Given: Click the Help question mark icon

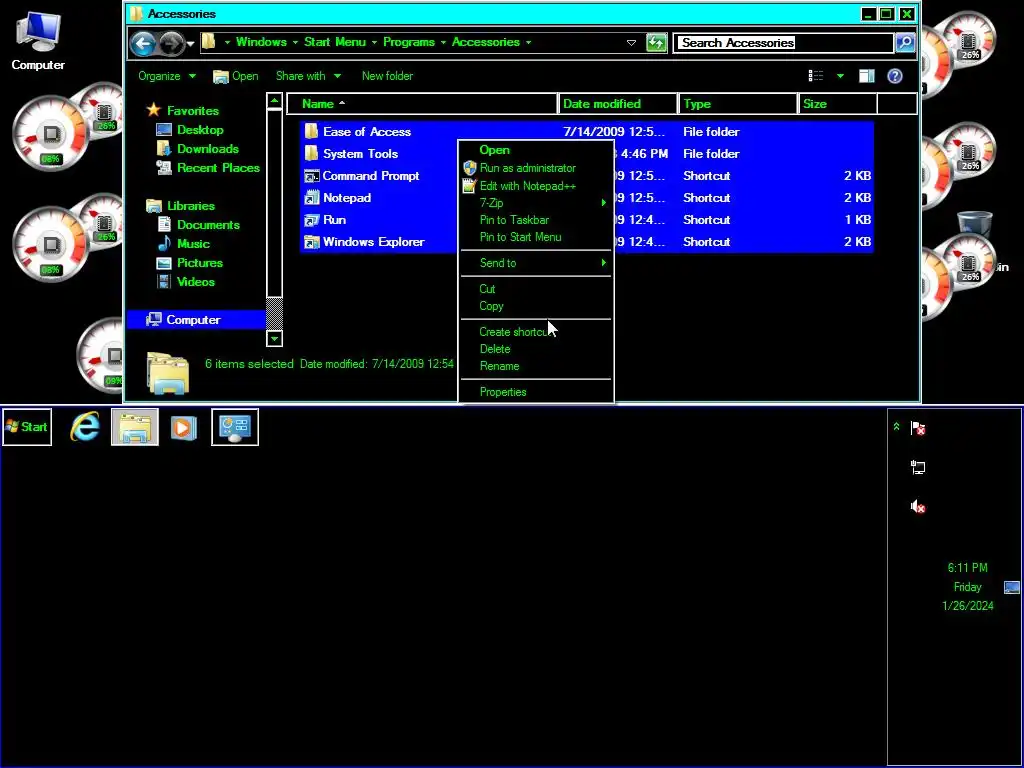Looking at the screenshot, I should tap(895, 76).
